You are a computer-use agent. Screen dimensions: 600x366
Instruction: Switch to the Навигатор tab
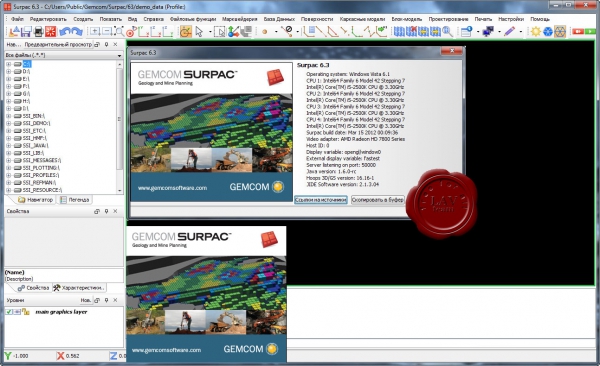[36, 200]
